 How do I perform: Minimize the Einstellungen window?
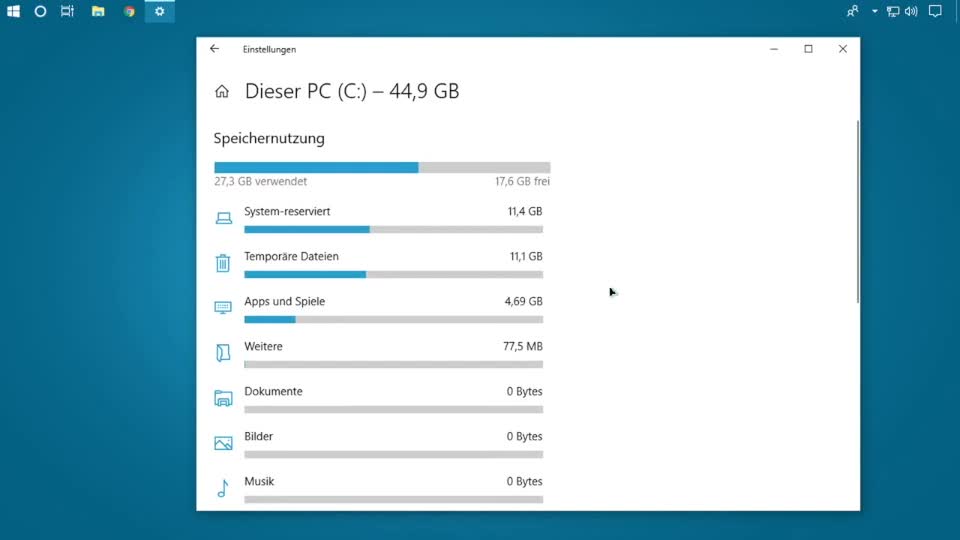(774, 49)
